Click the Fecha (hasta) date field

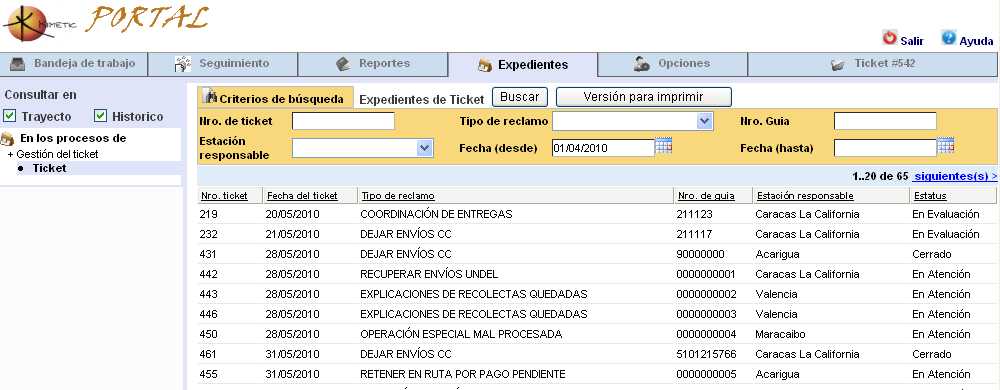tap(885, 148)
